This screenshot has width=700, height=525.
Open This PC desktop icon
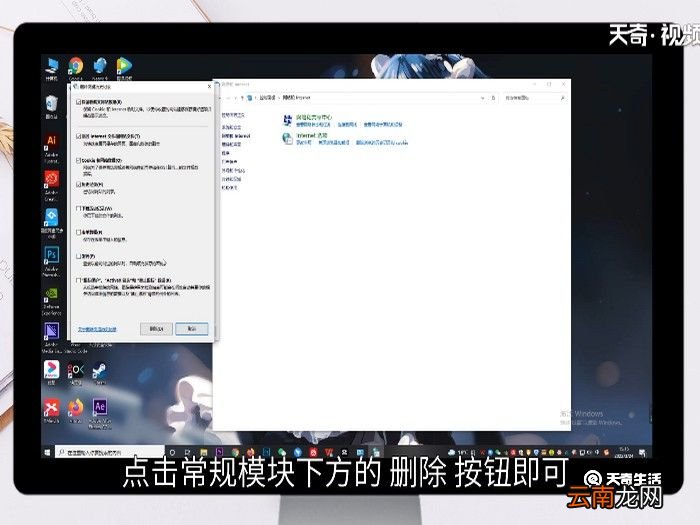52,69
